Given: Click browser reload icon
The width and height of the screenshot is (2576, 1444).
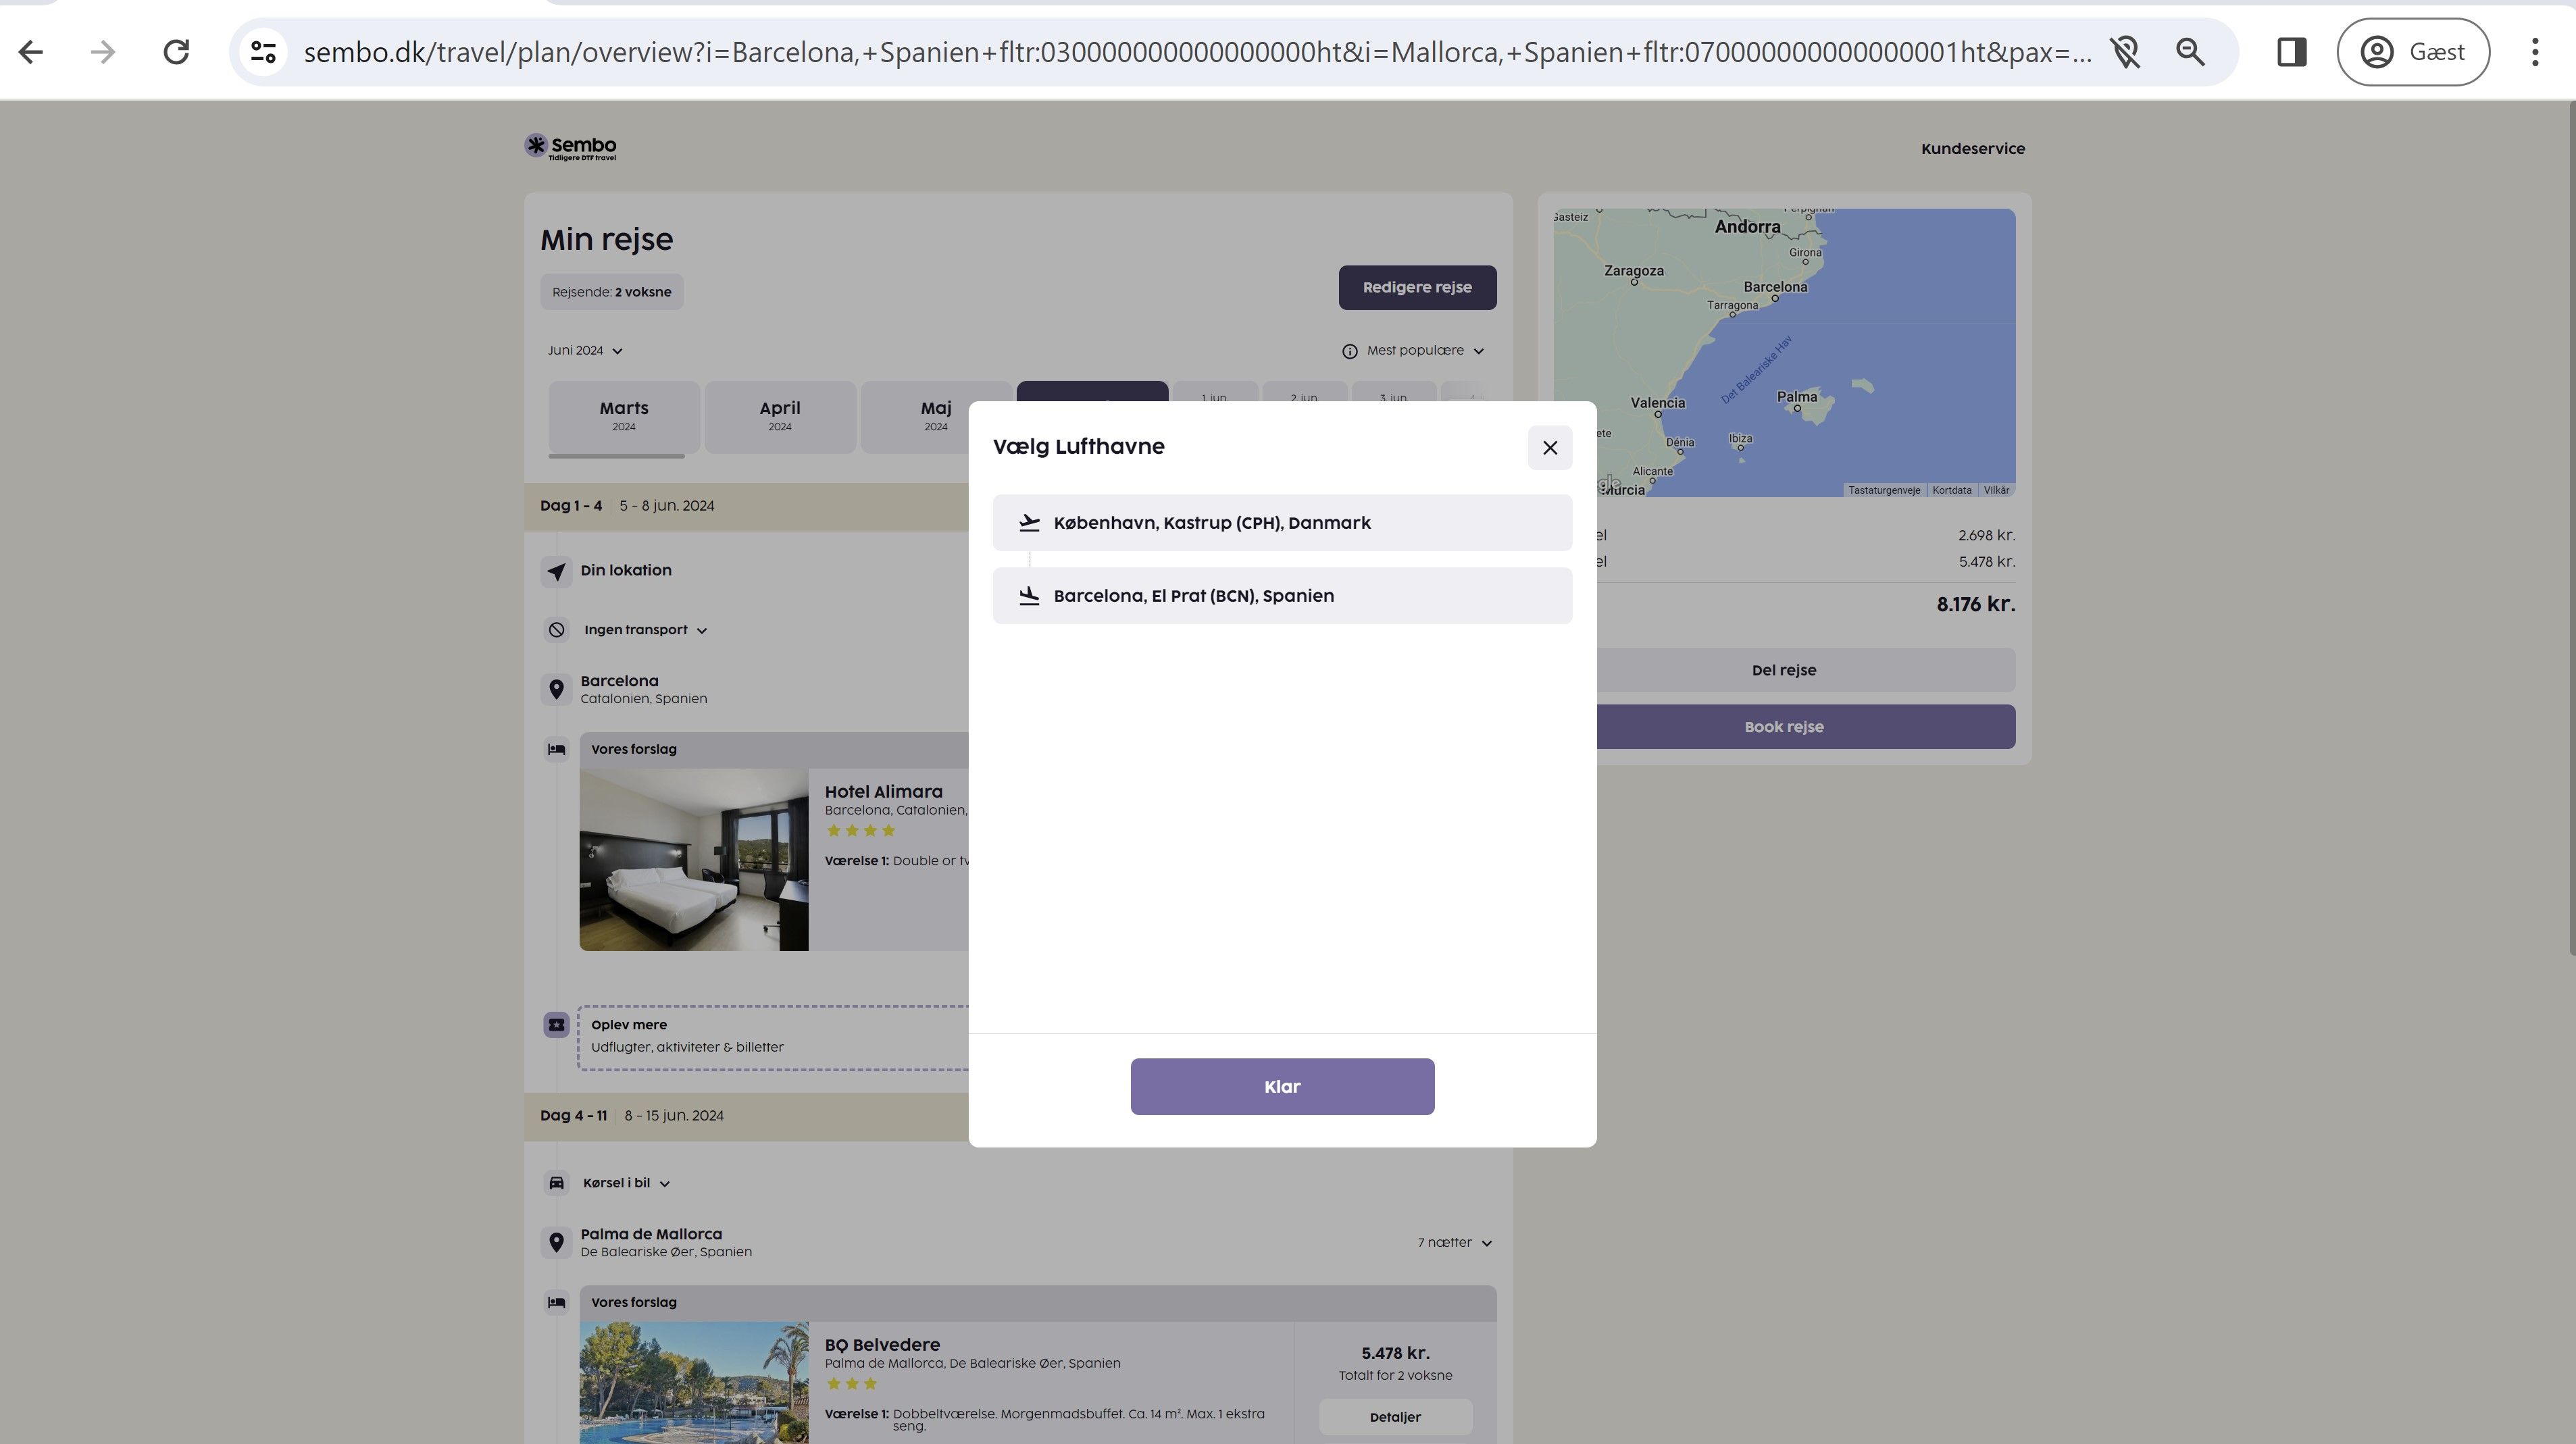Looking at the screenshot, I should pos(176,52).
